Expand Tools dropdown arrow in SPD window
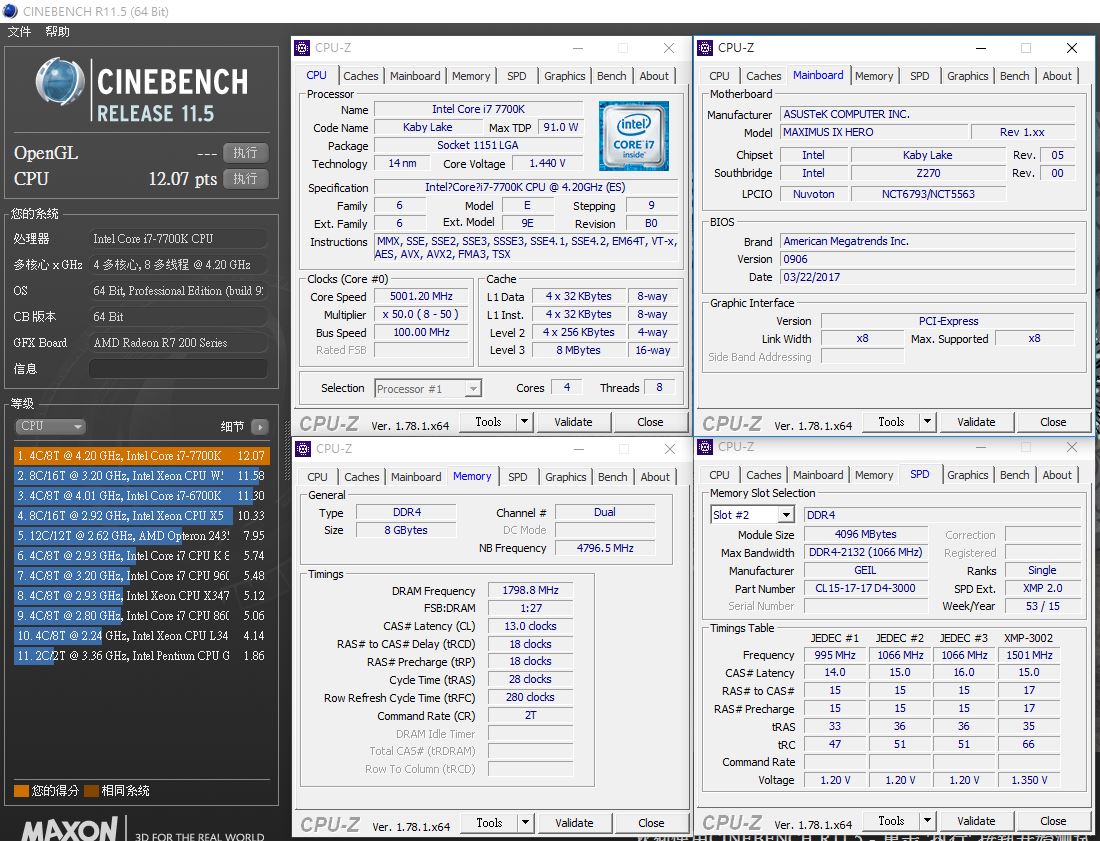The height and width of the screenshot is (841, 1100). [927, 821]
